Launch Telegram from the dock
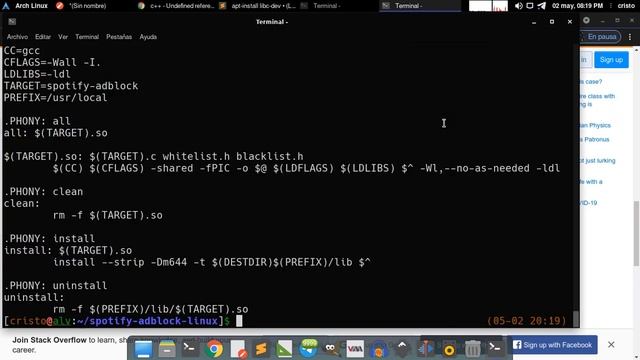Screen dimensions: 640x360 point(308,349)
